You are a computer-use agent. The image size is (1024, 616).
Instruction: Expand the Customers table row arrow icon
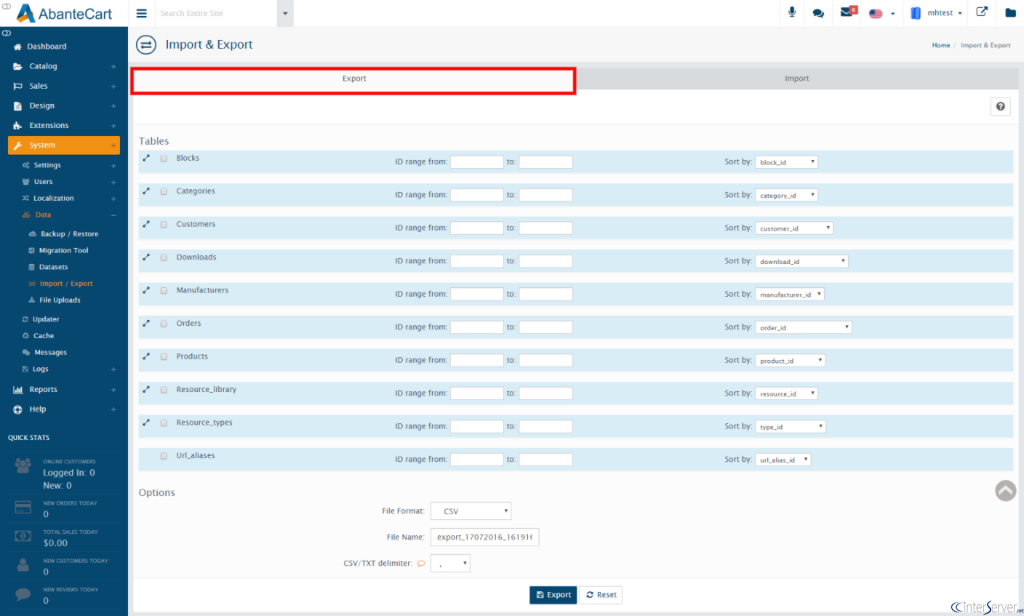coord(146,224)
